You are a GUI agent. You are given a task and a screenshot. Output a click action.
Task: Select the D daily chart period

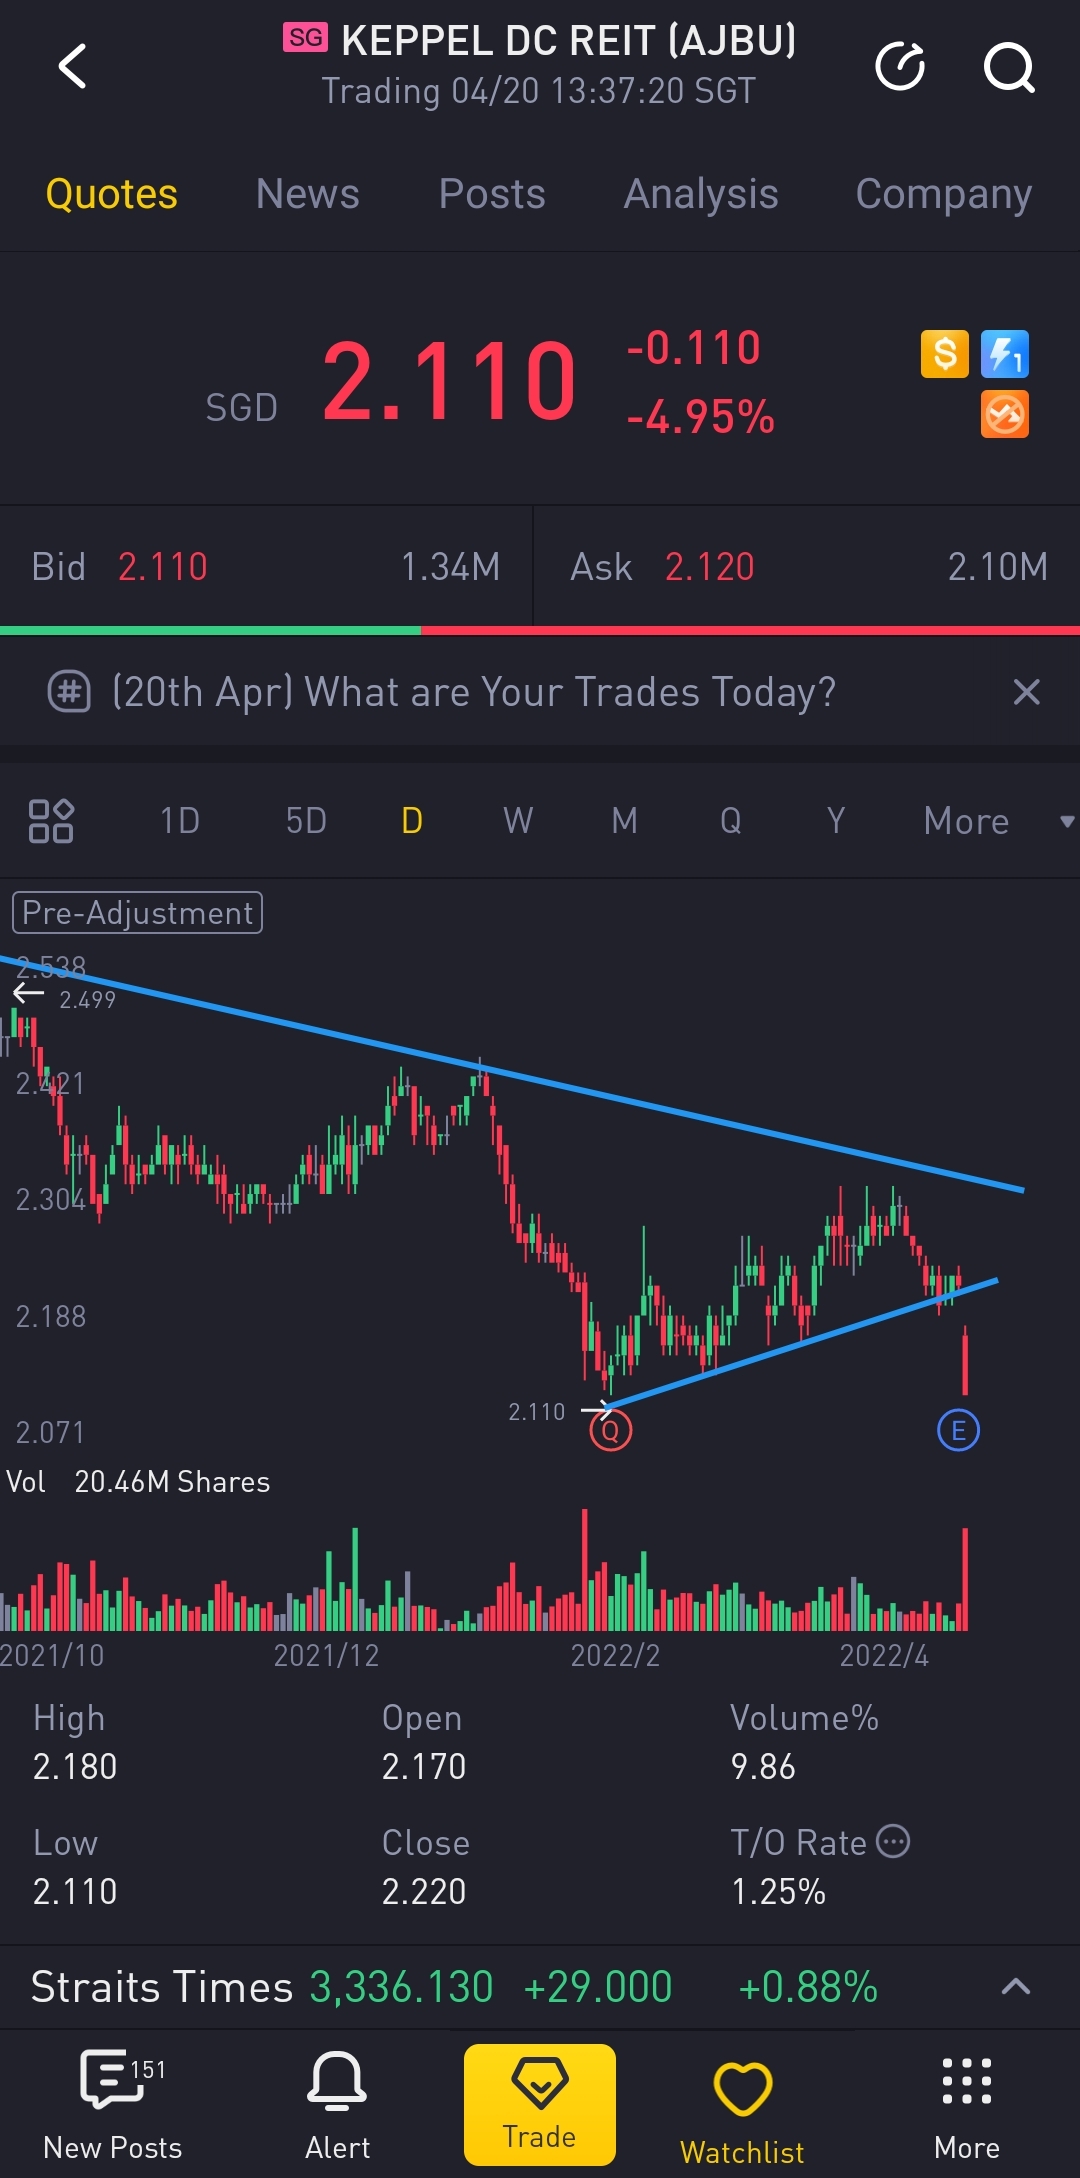[412, 821]
